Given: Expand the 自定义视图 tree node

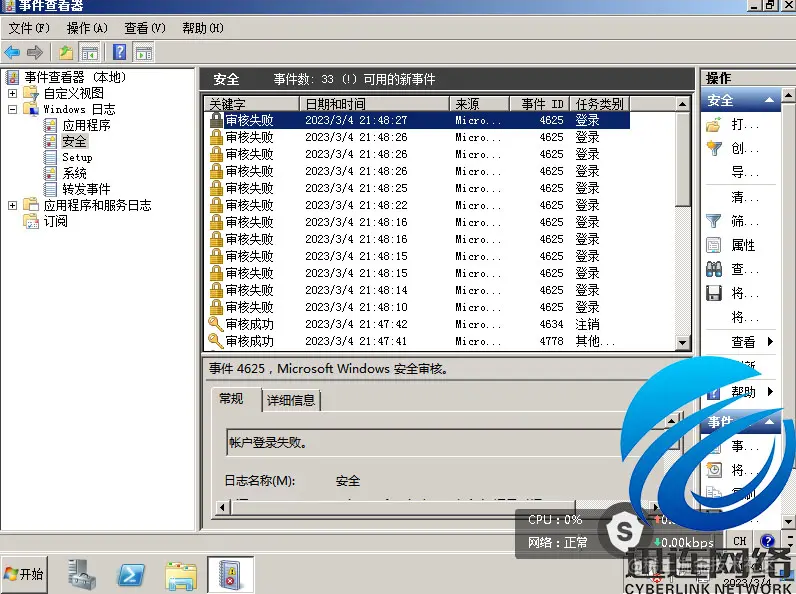Looking at the screenshot, I should tap(12, 93).
